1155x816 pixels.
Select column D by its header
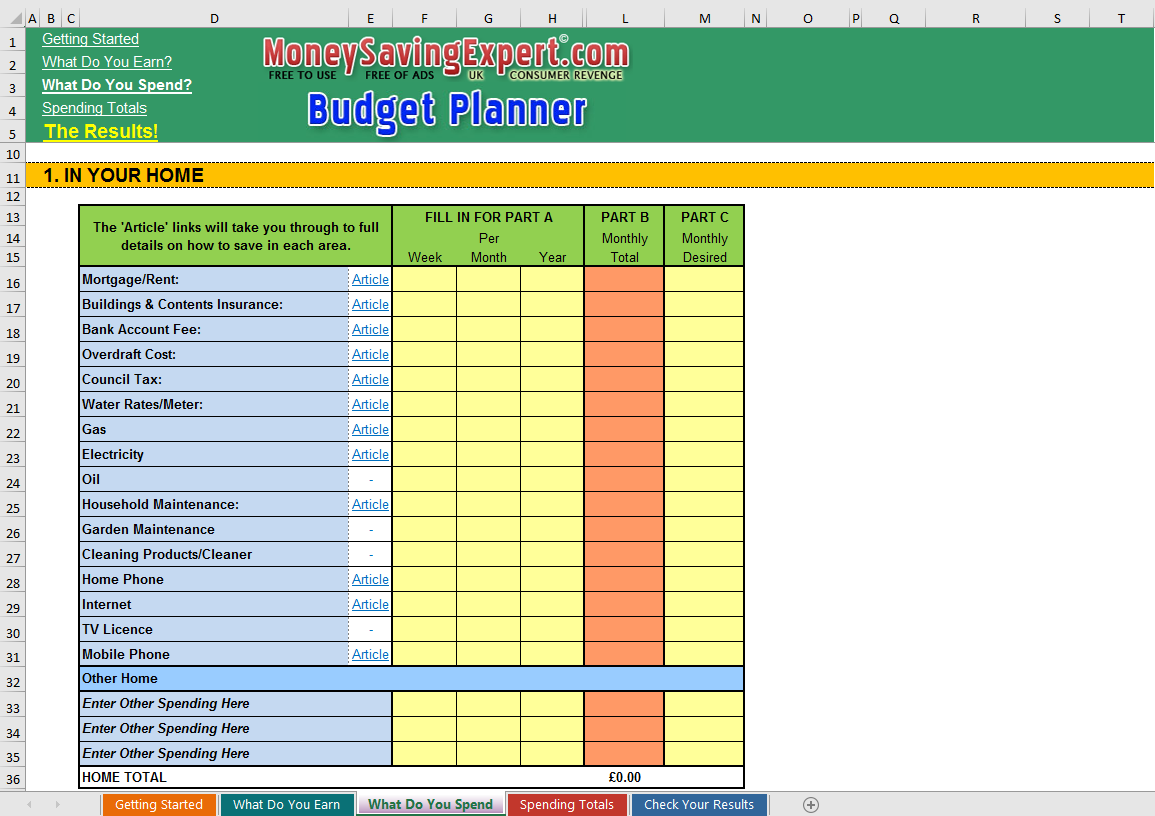214,18
